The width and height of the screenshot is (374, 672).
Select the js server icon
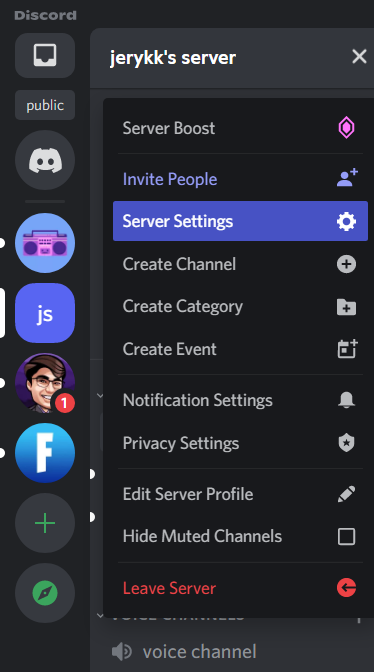[x=45, y=313]
